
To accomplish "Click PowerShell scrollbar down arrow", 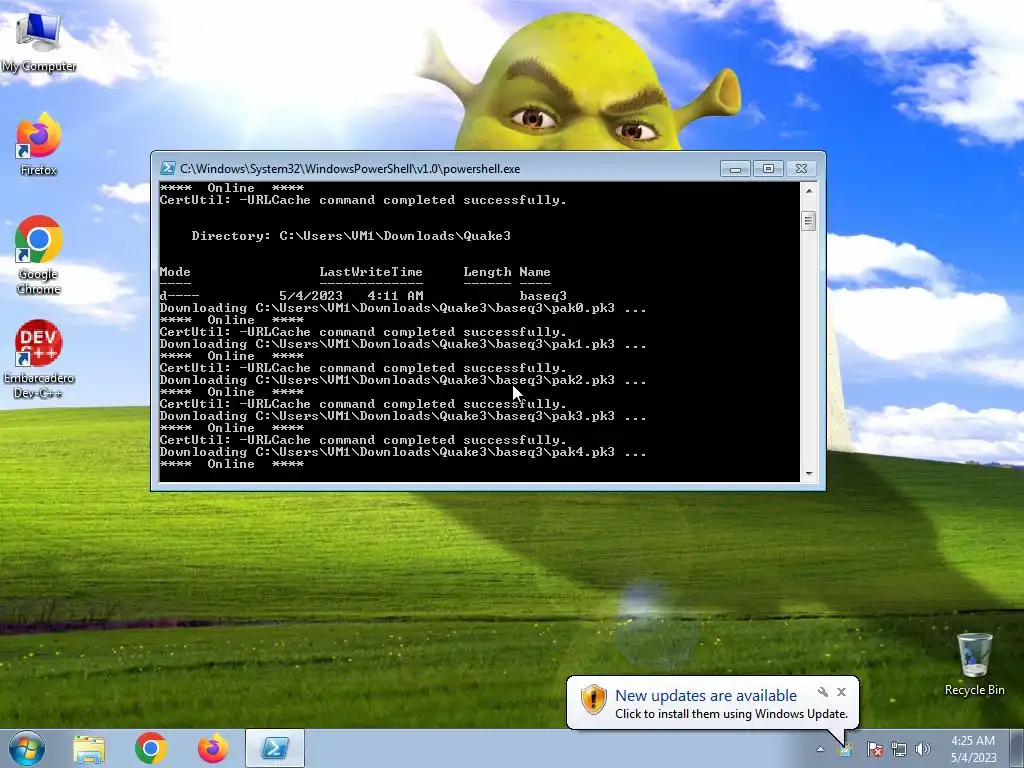I will 808,473.
